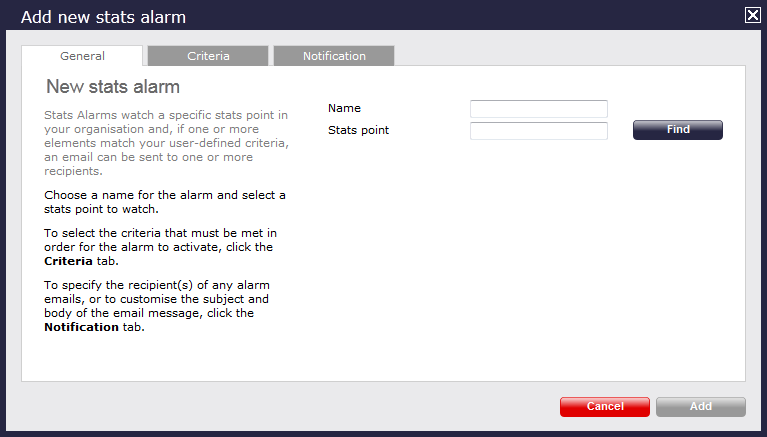This screenshot has width=767, height=437.
Task: Open the Criteria tab
Action: click(x=208, y=56)
